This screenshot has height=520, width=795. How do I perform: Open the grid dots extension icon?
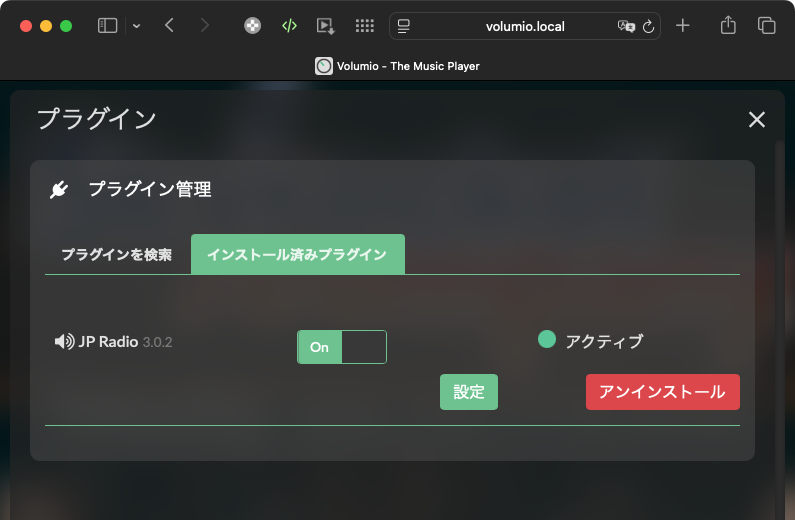pyautogui.click(x=365, y=25)
